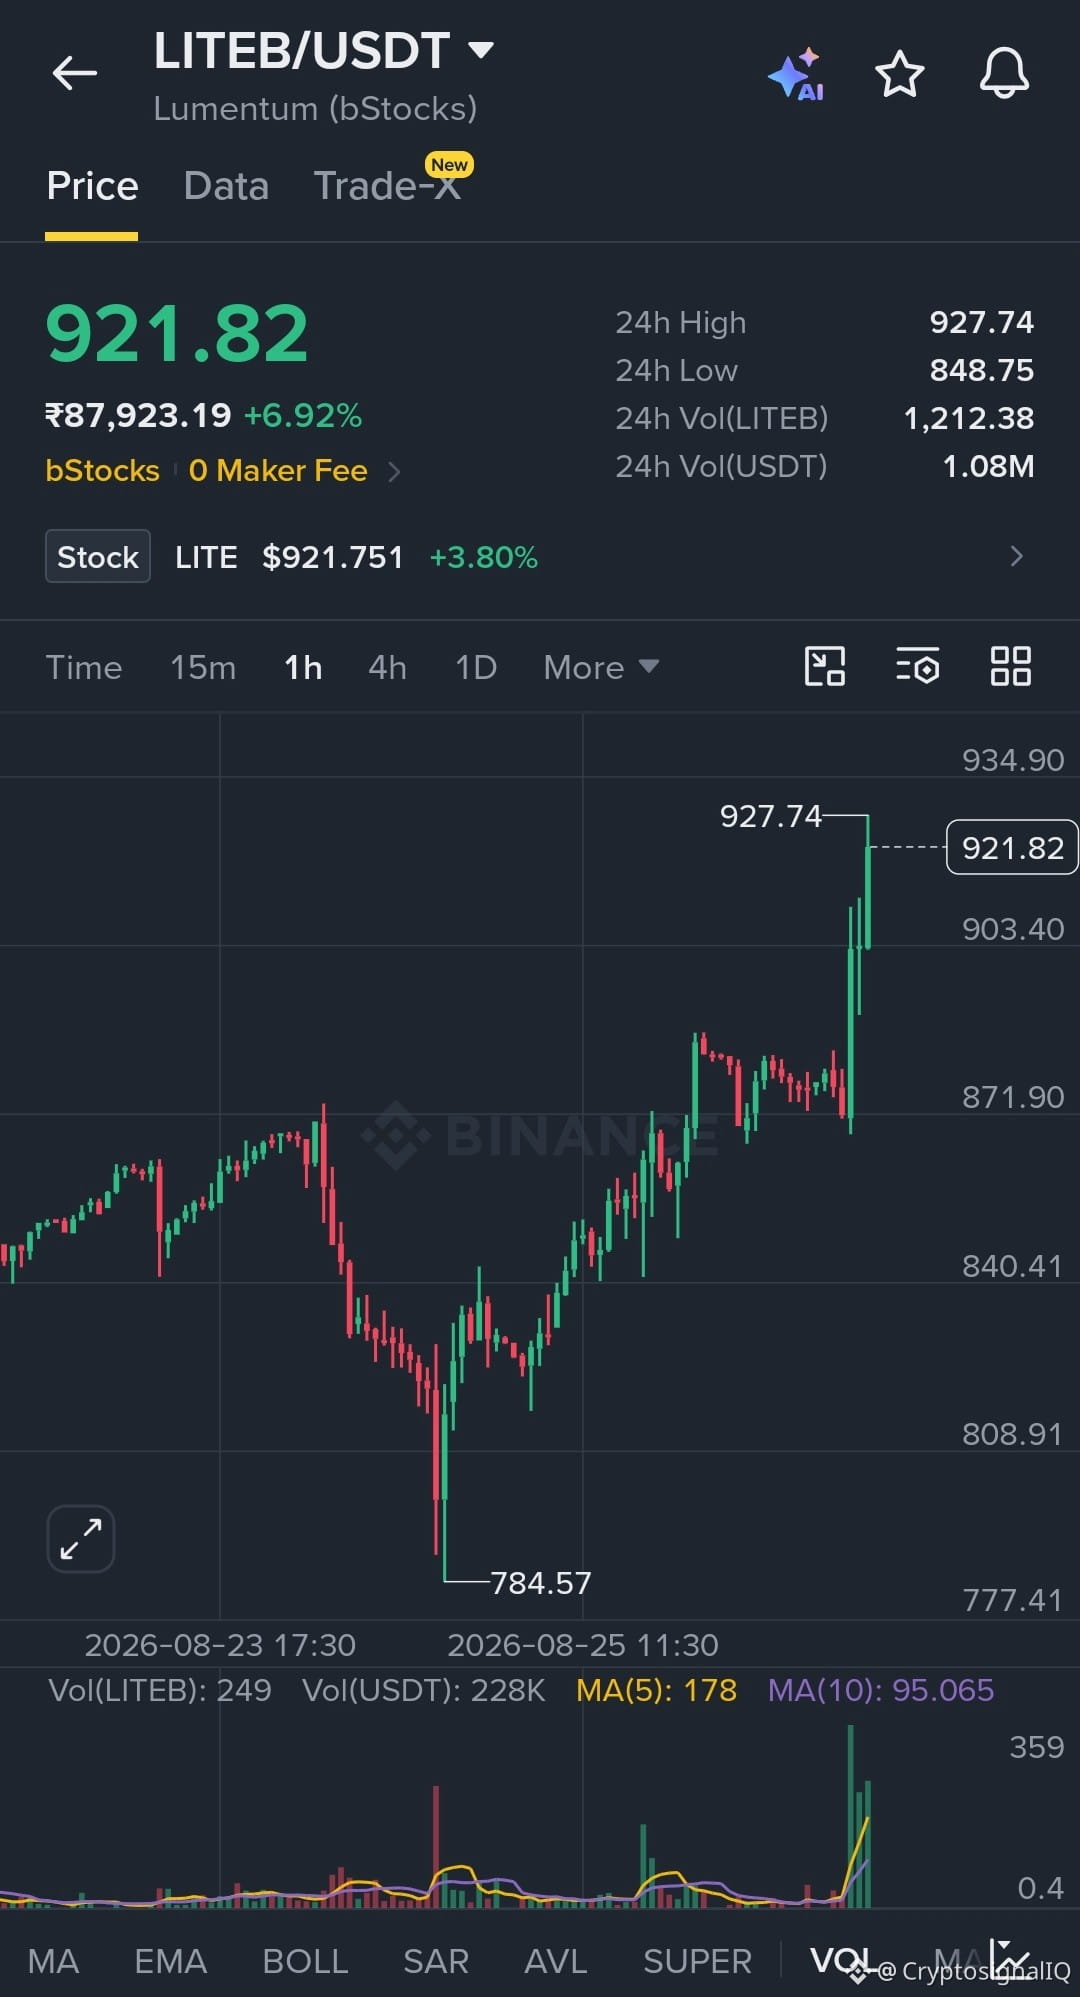Open the AI sparkle assistant icon
Image resolution: width=1080 pixels, height=1997 pixels.
coord(797,74)
